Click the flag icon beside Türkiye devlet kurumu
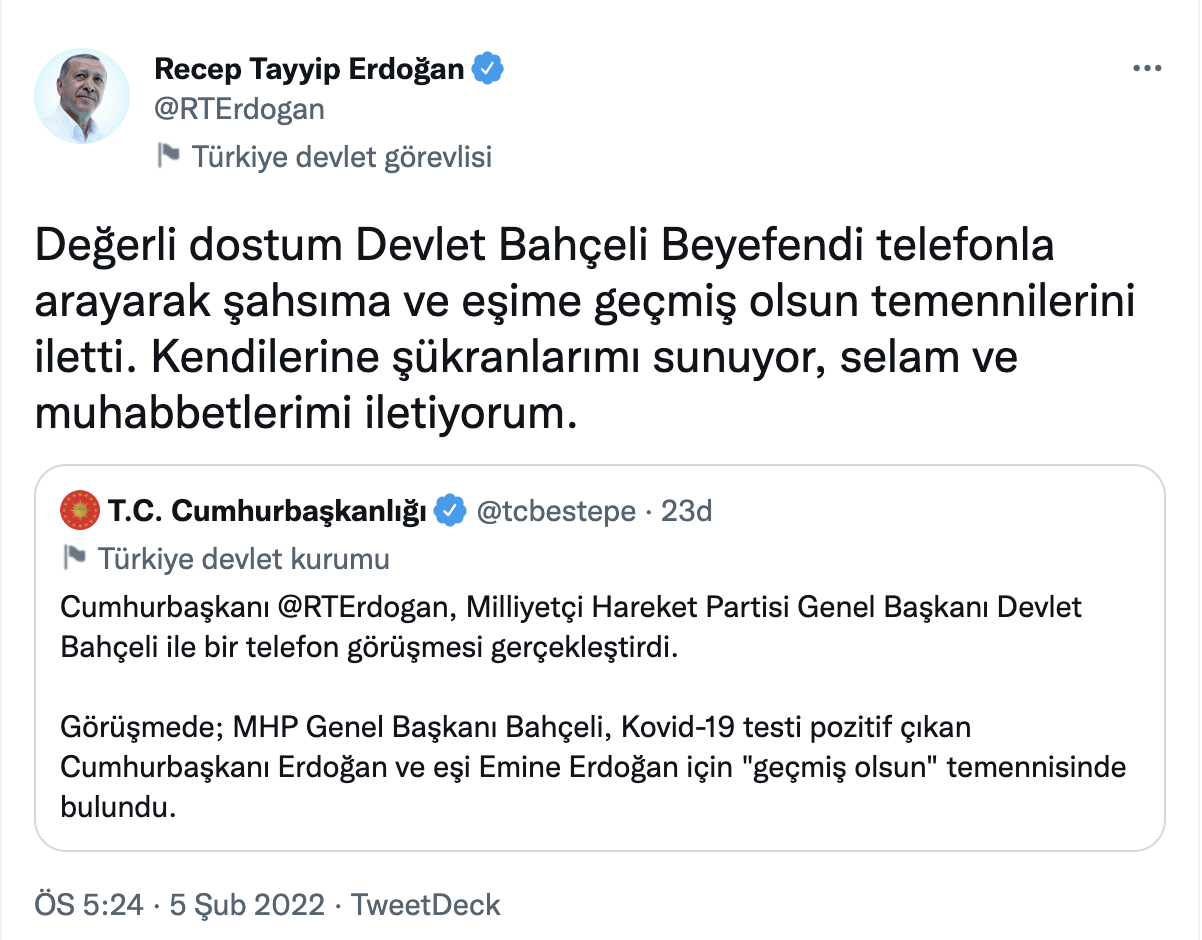Screen dimensions: 1202x940 (x=75, y=557)
